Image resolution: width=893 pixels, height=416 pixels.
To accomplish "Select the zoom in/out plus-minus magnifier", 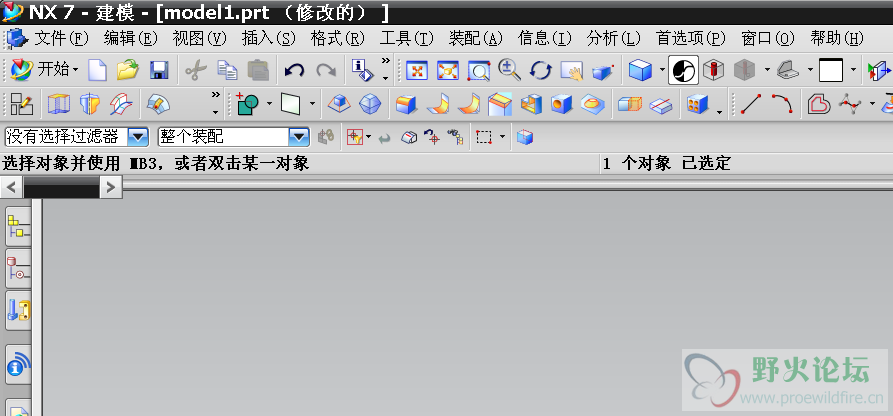I will click(x=509, y=70).
